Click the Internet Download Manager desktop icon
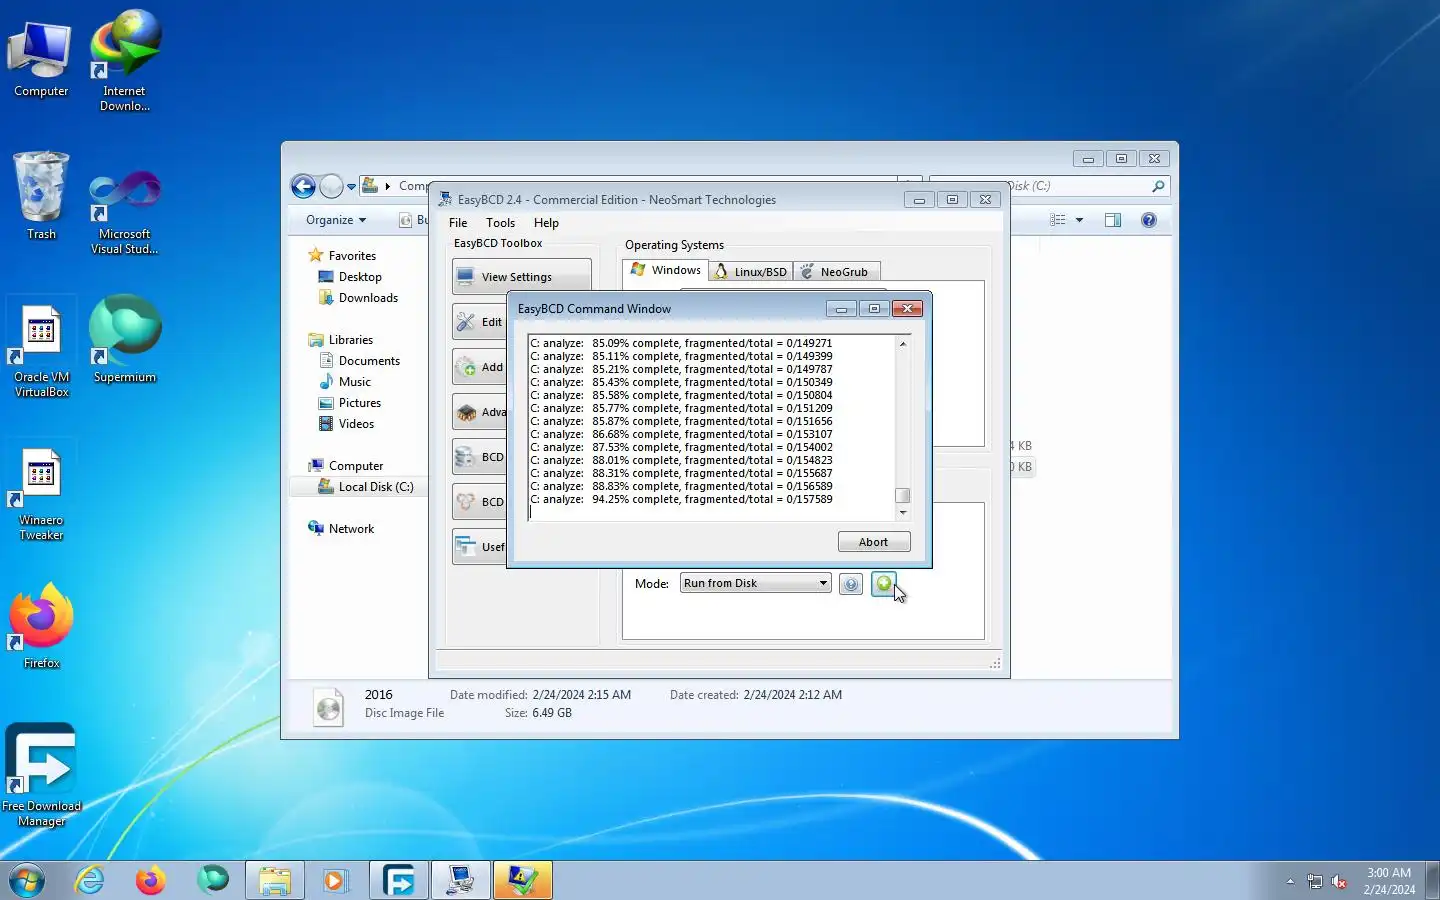The height and width of the screenshot is (900, 1440). 125,60
